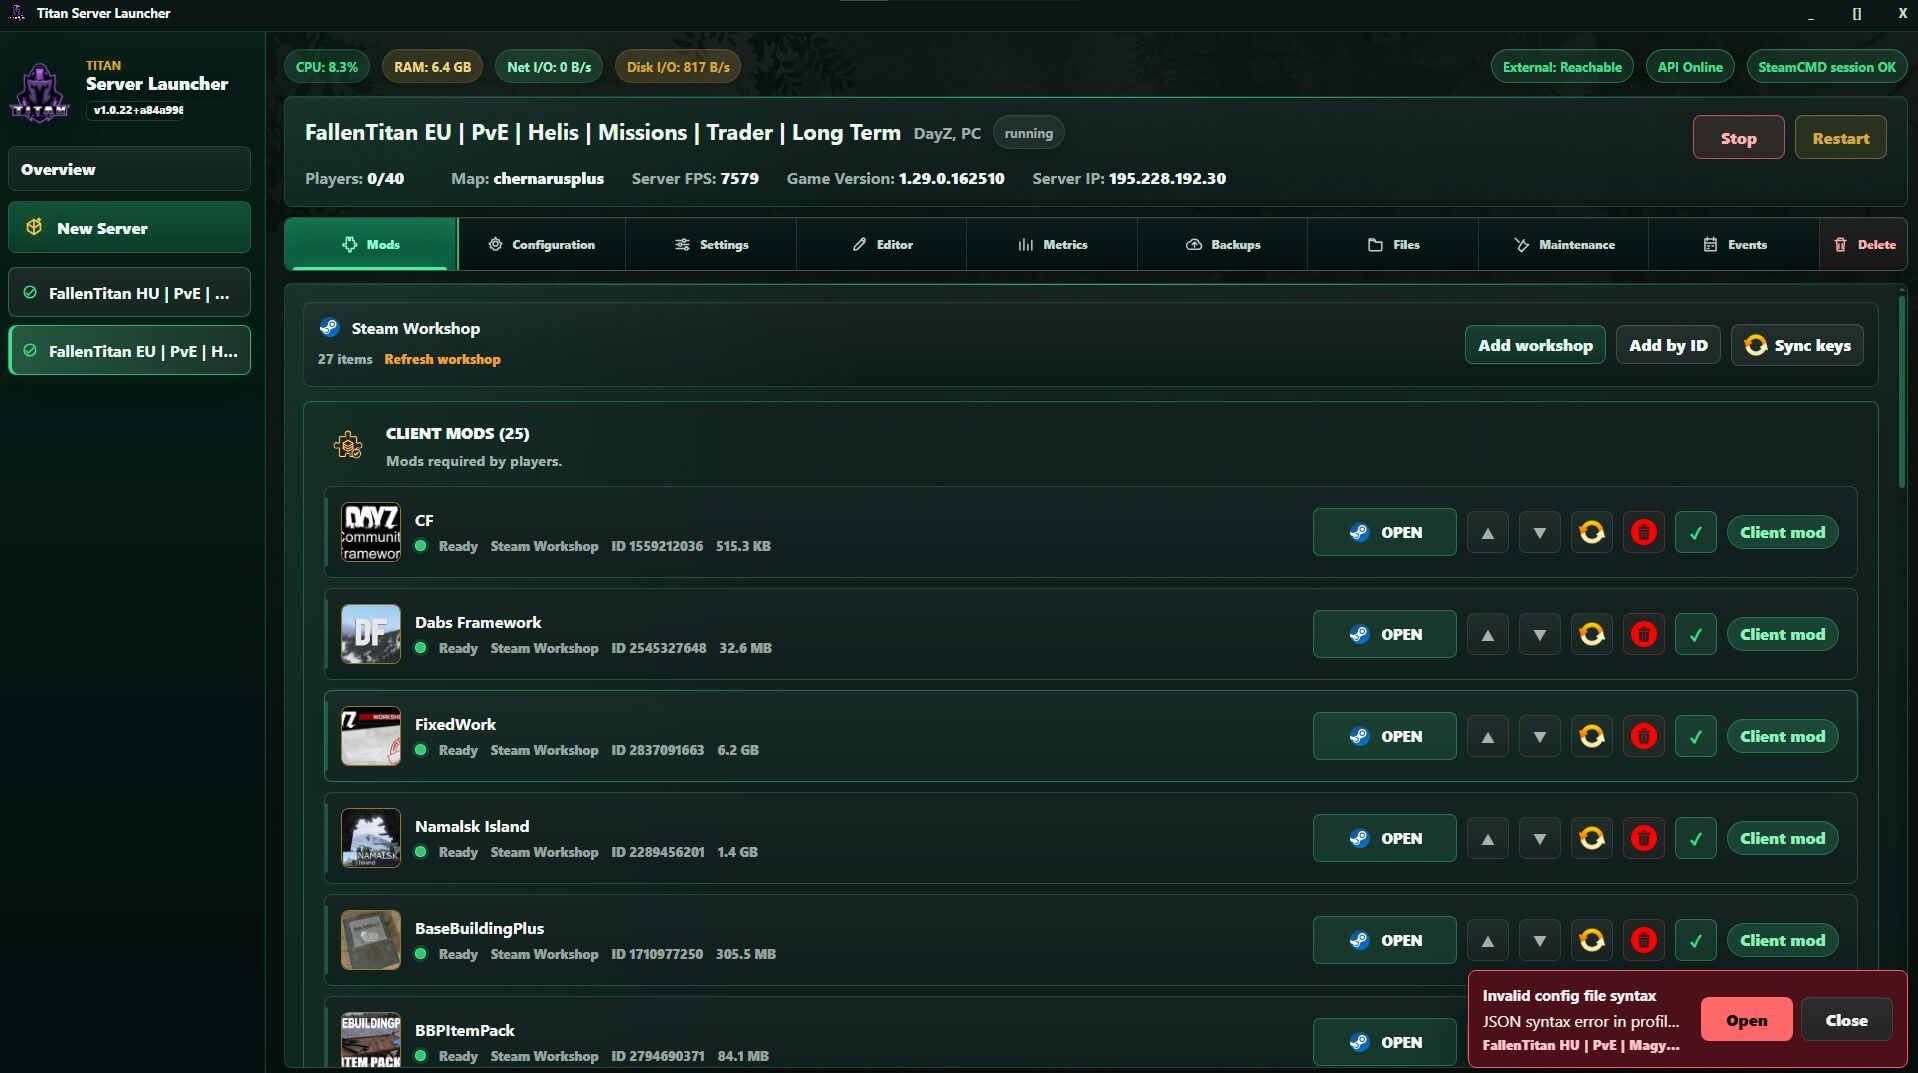Click the Namalsk Island mod thumbnail
1918x1073 pixels.
coord(370,838)
